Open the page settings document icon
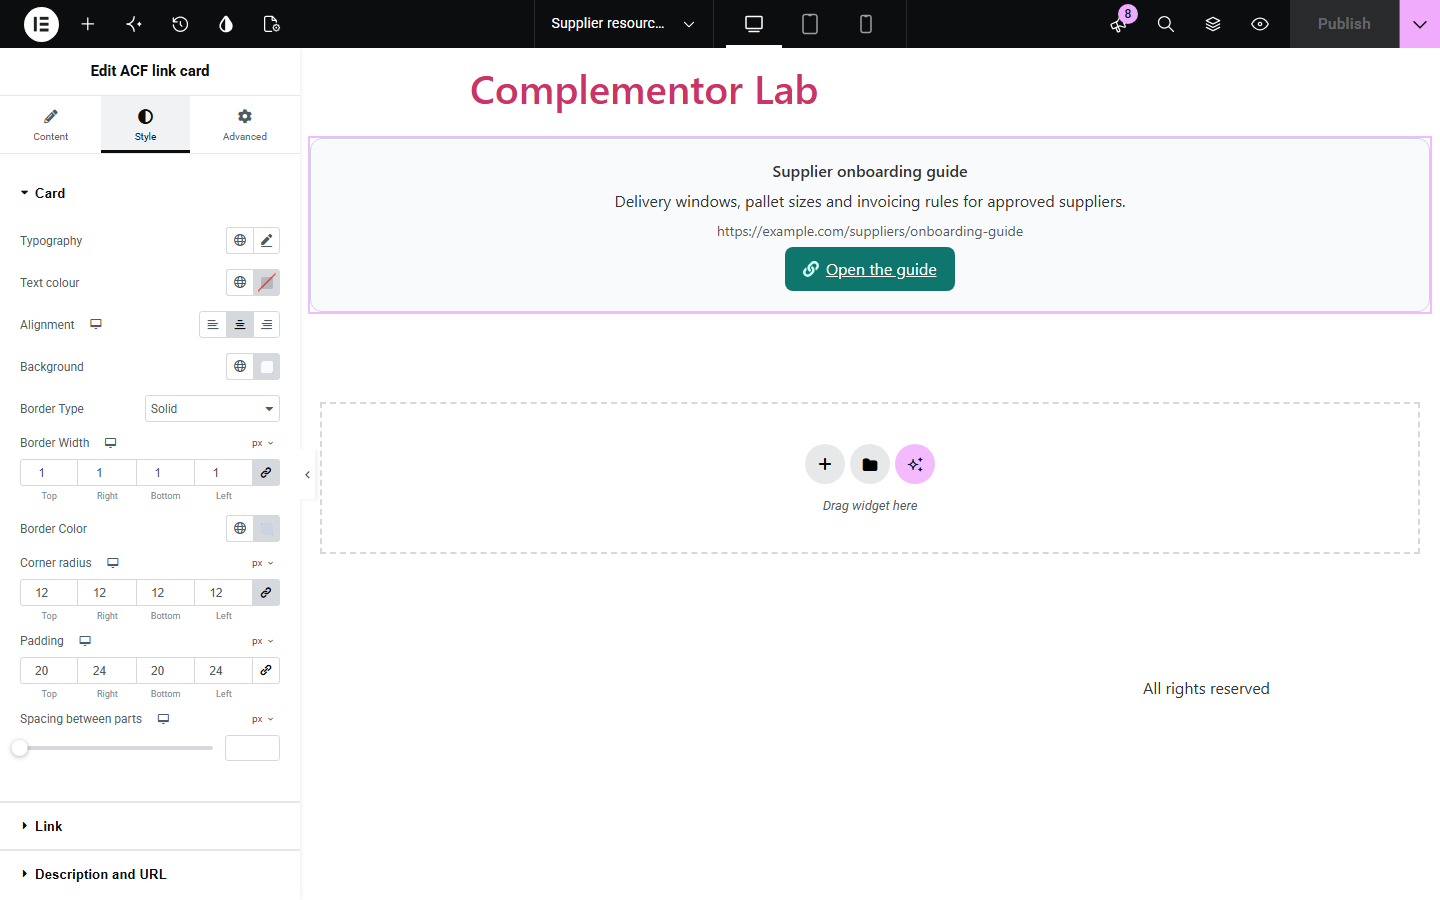Image resolution: width=1440 pixels, height=900 pixels. point(271,24)
